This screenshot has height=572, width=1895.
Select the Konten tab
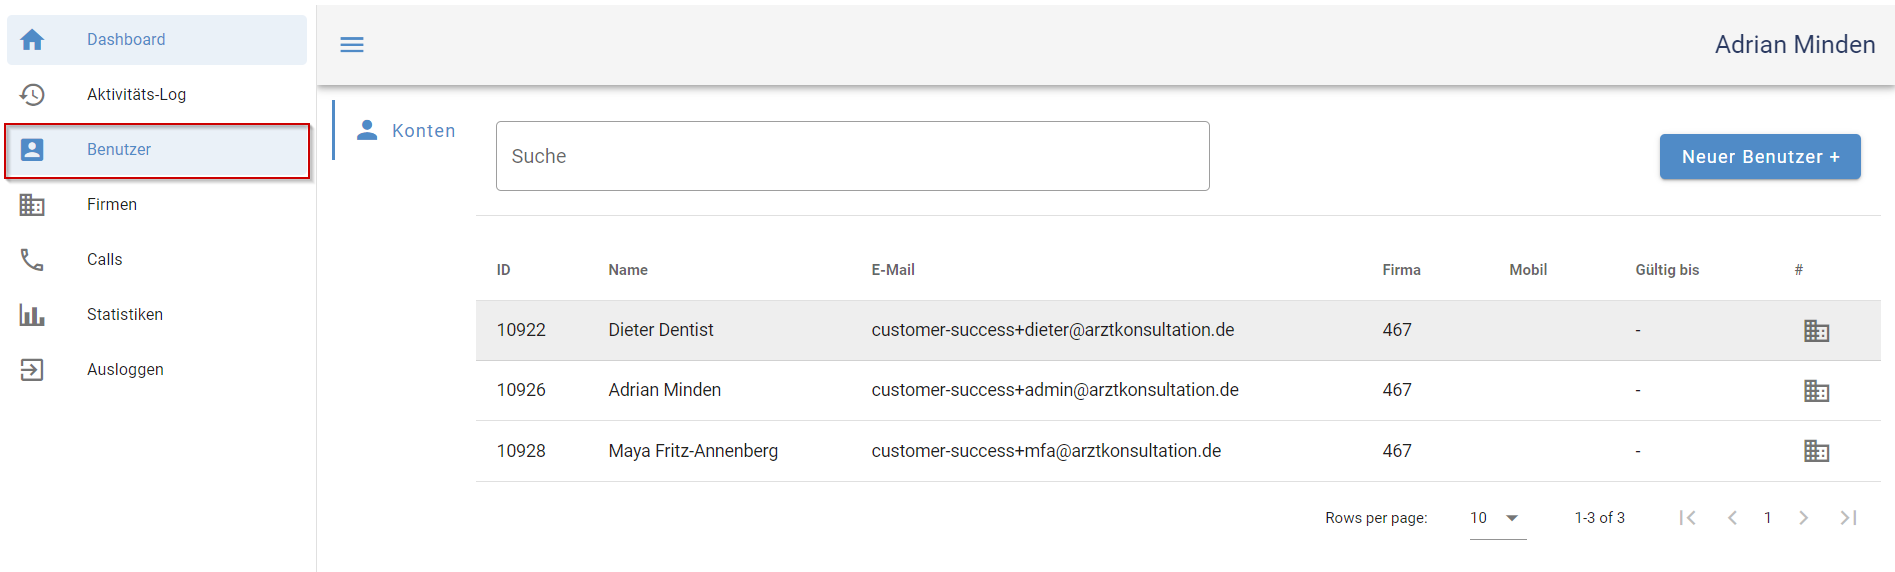click(x=408, y=131)
